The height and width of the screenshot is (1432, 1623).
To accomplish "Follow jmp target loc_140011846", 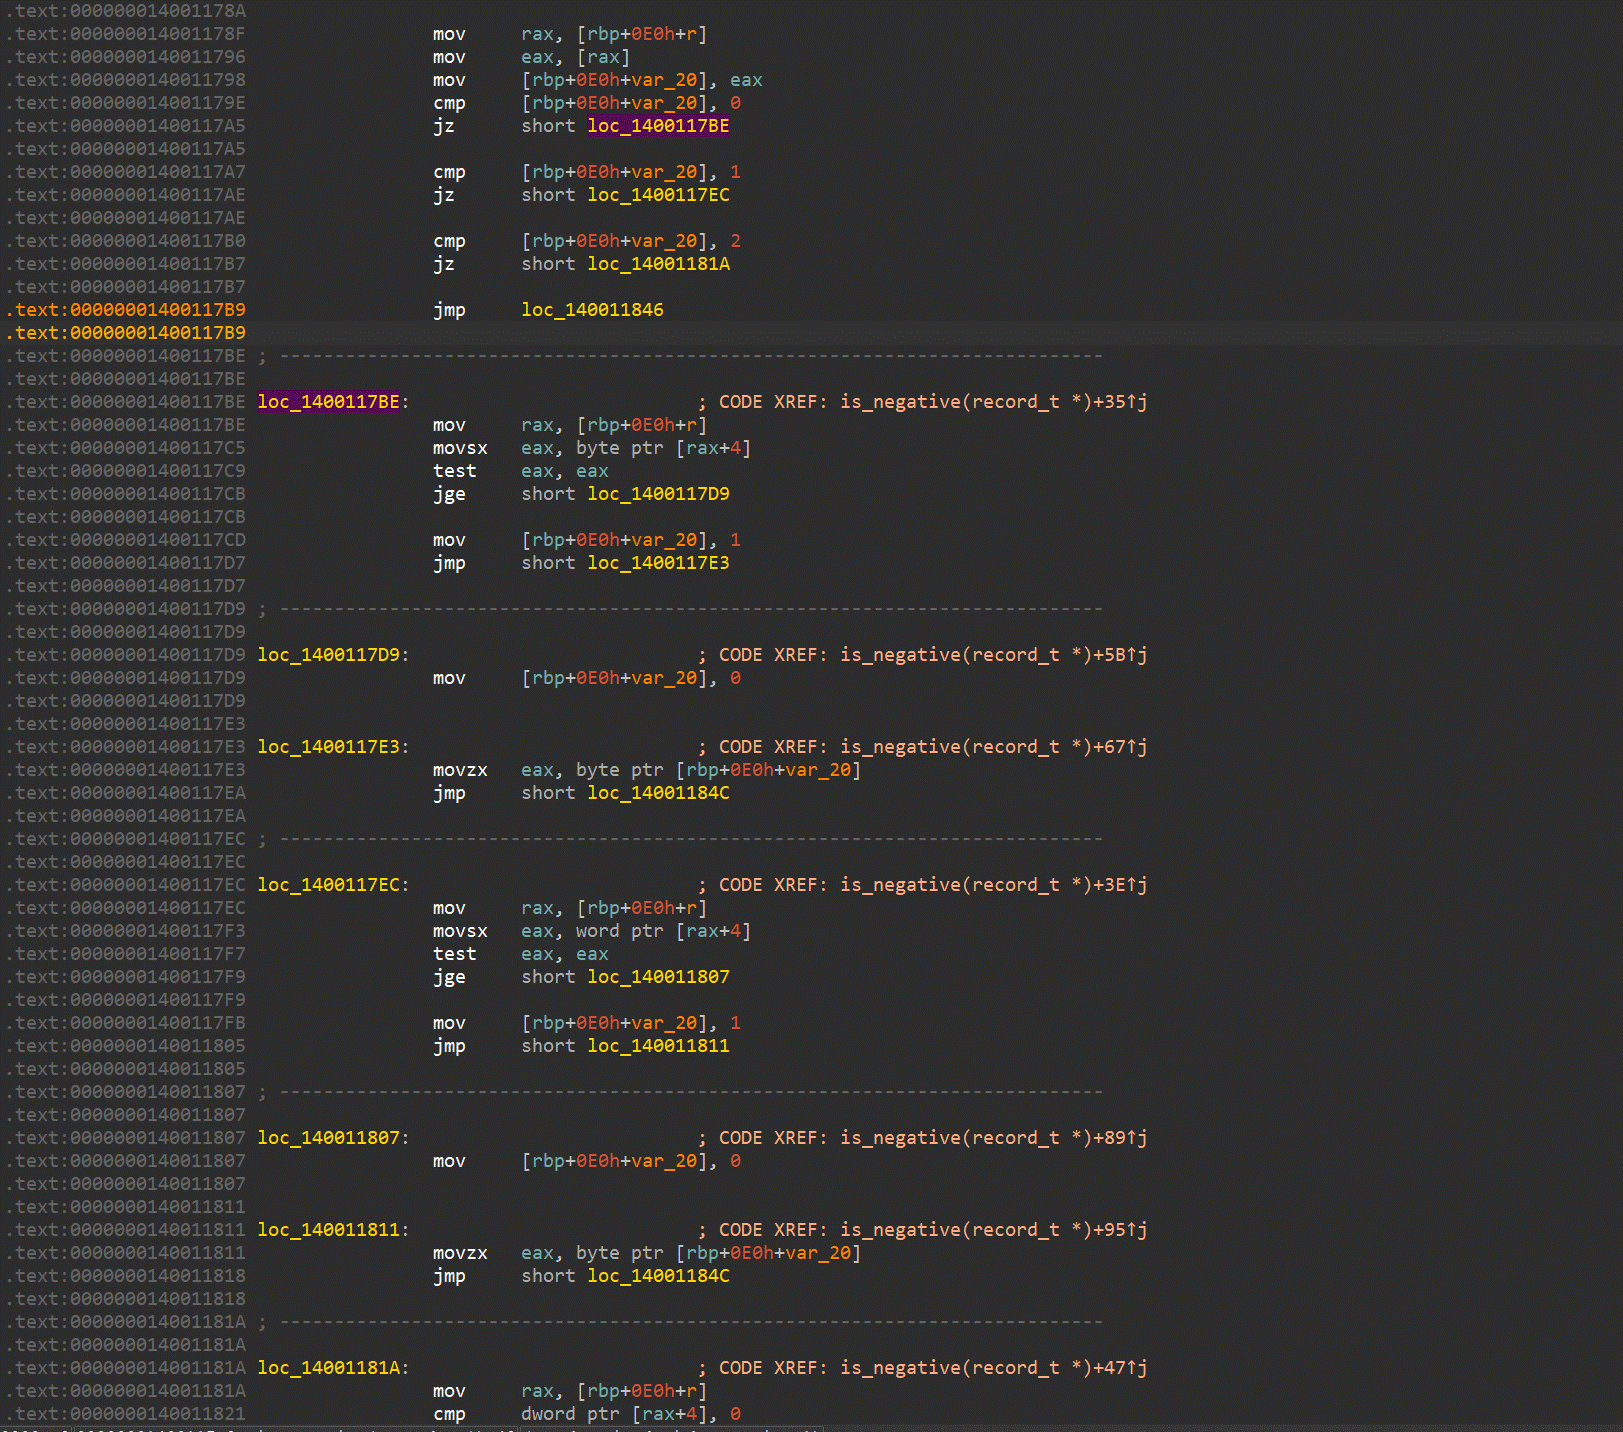I will coord(592,310).
